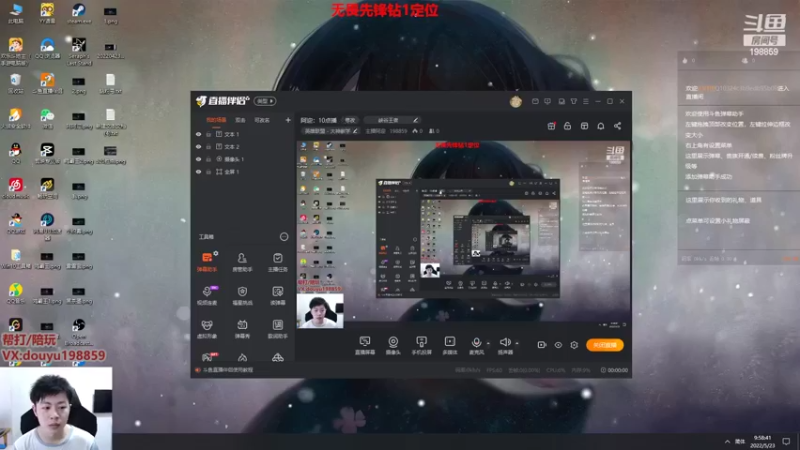Start recording with the camcorder icon
Viewport: 800px width, 450px height.
pyautogui.click(x=542, y=345)
